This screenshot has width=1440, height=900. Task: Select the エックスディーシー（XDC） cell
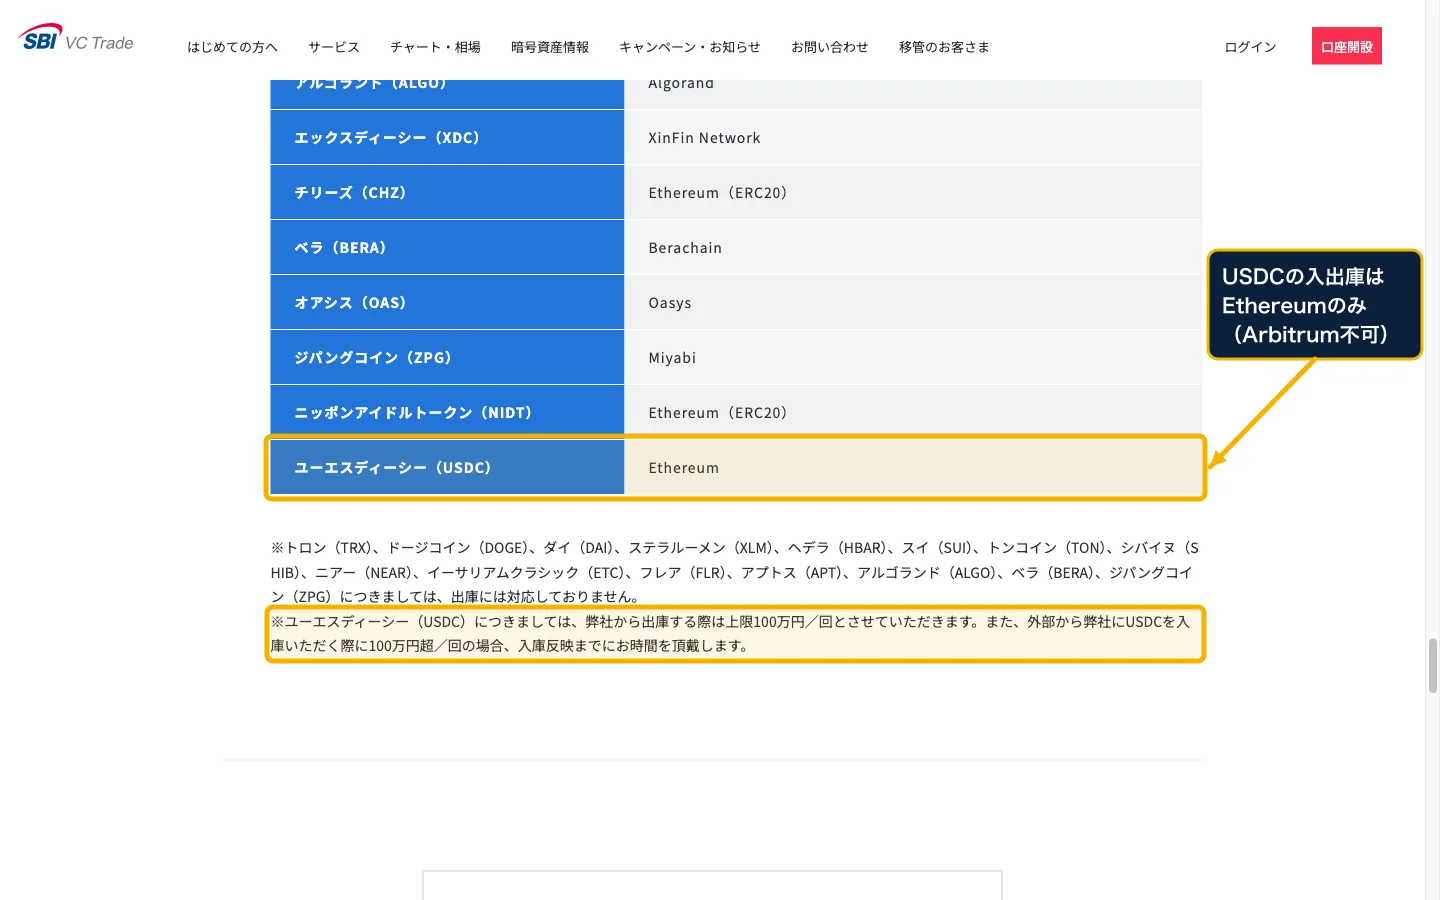(447, 137)
